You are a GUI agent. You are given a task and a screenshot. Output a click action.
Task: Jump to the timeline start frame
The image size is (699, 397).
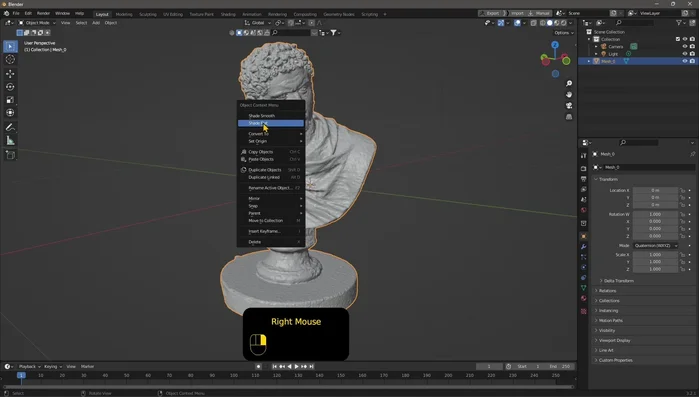(x=275, y=366)
